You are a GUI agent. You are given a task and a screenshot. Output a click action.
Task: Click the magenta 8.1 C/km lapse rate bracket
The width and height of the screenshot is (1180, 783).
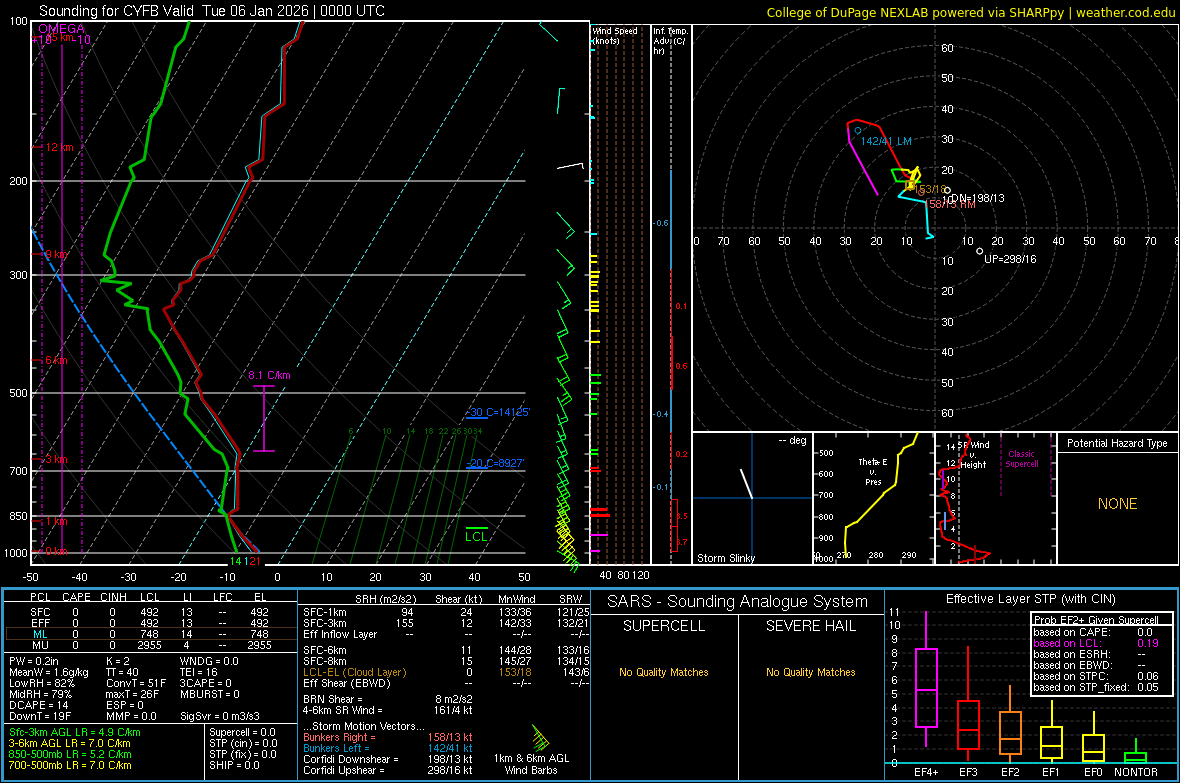(263, 418)
